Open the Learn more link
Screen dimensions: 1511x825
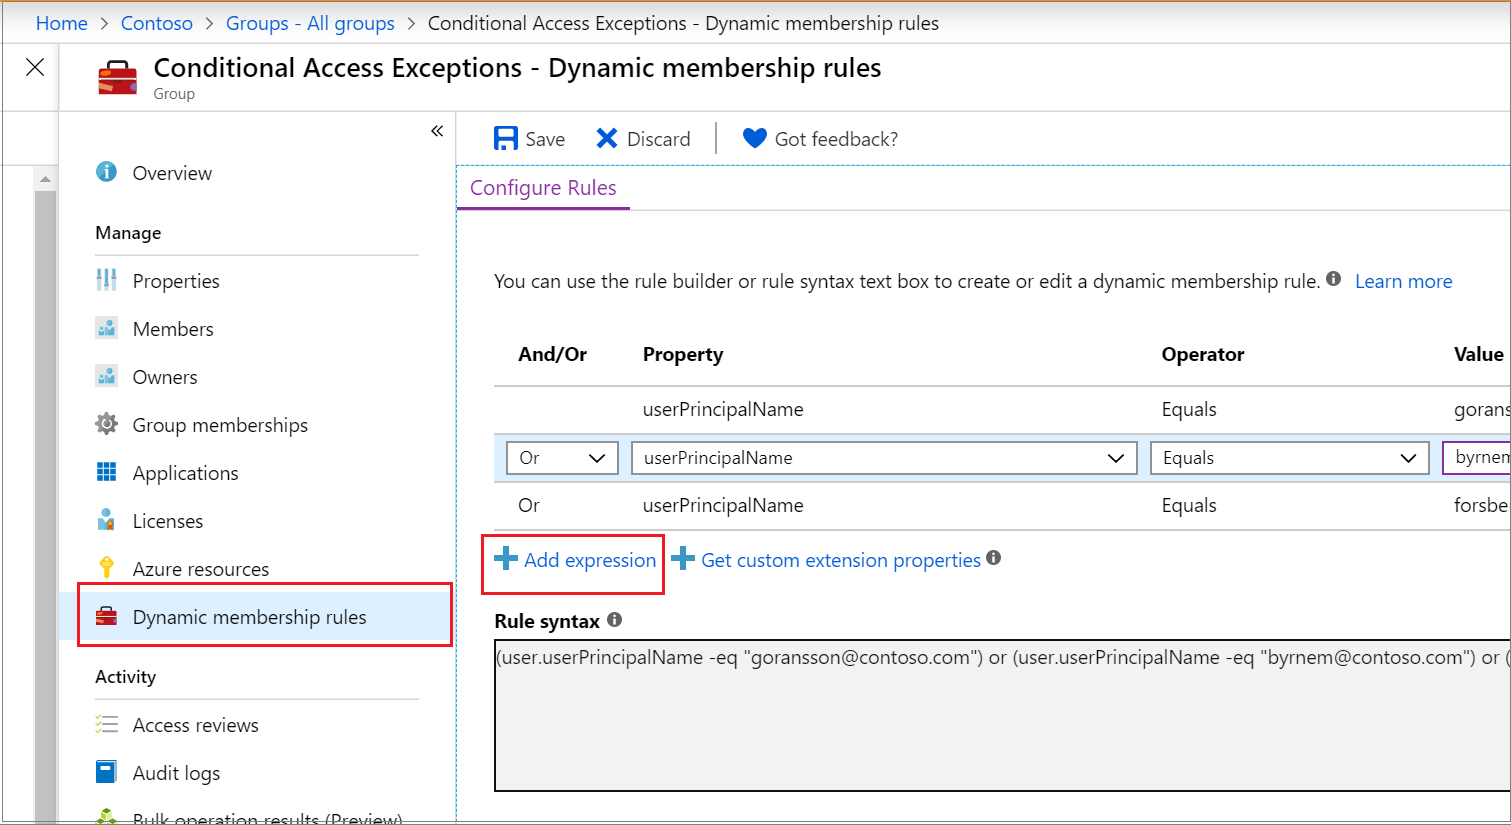tap(1403, 281)
